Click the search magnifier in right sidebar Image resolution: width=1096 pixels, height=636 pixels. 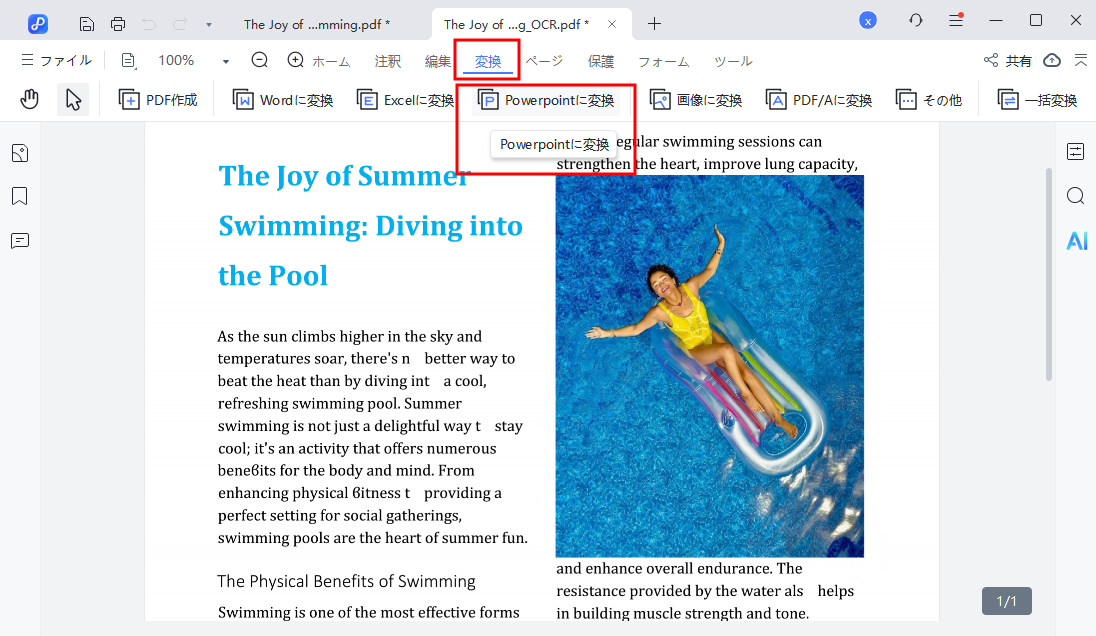coord(1076,196)
